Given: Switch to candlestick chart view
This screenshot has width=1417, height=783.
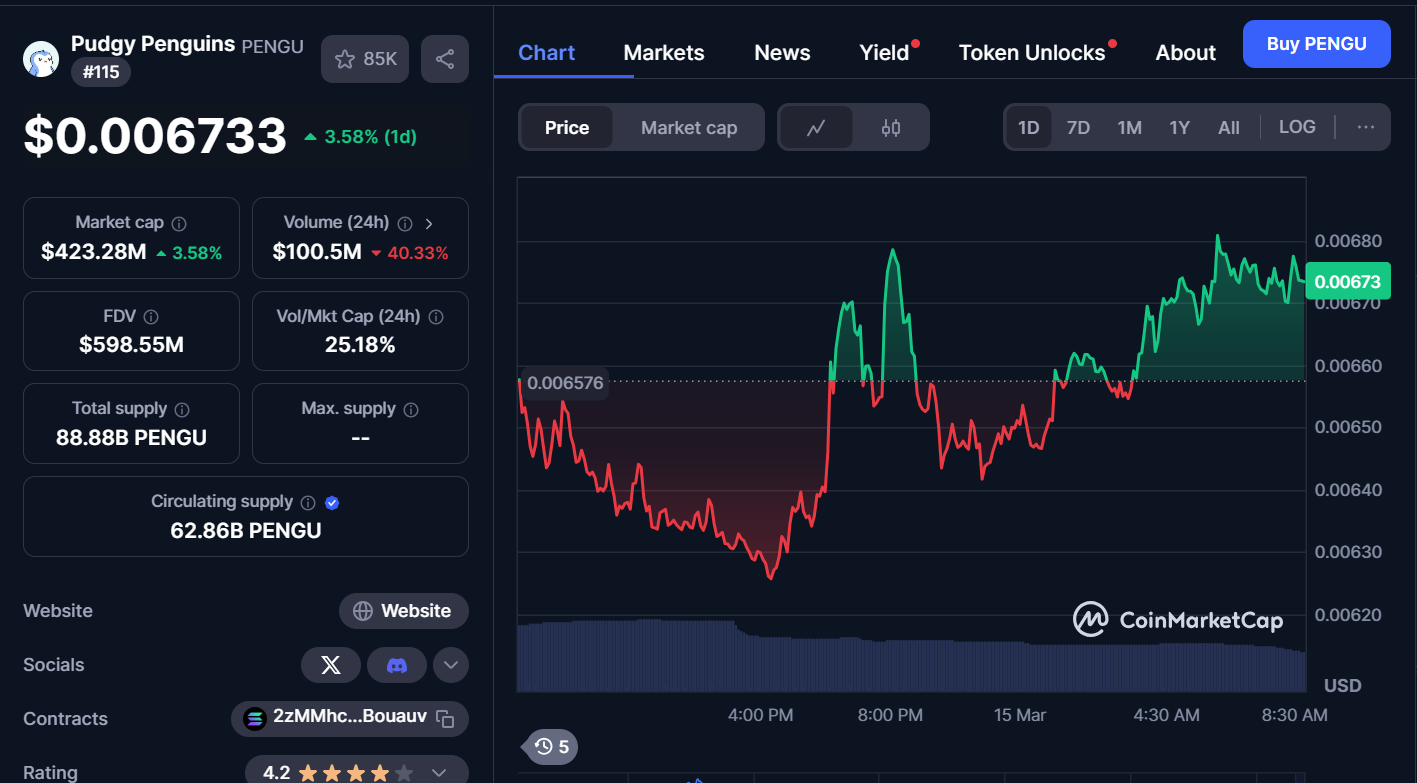Looking at the screenshot, I should [x=891, y=128].
